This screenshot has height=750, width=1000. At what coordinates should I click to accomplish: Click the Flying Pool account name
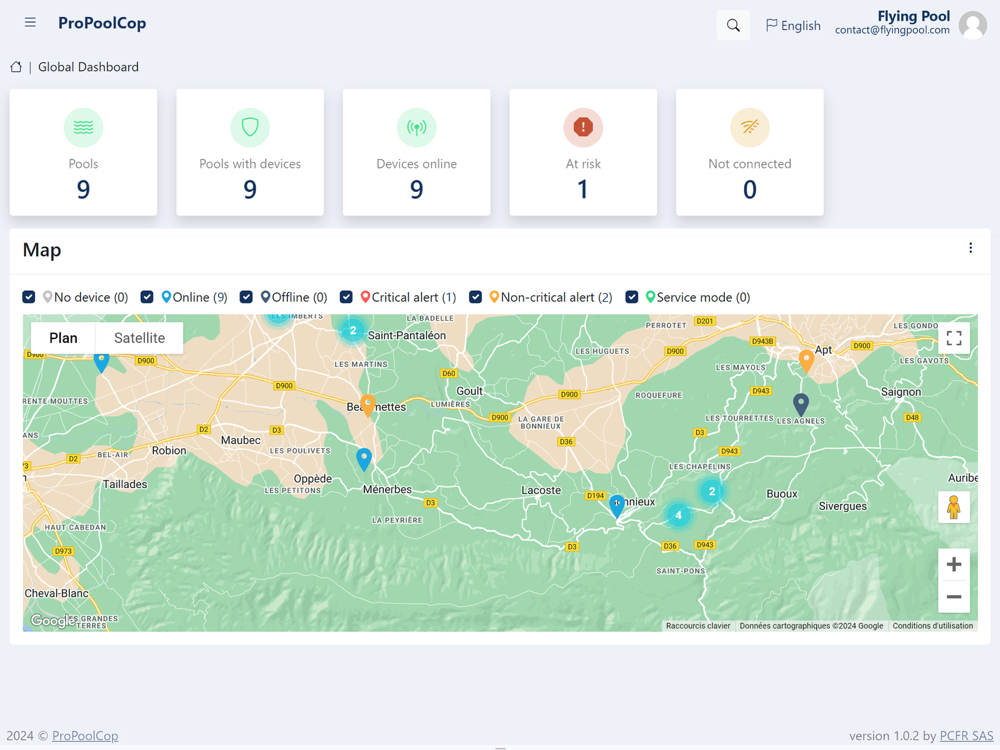click(x=913, y=16)
